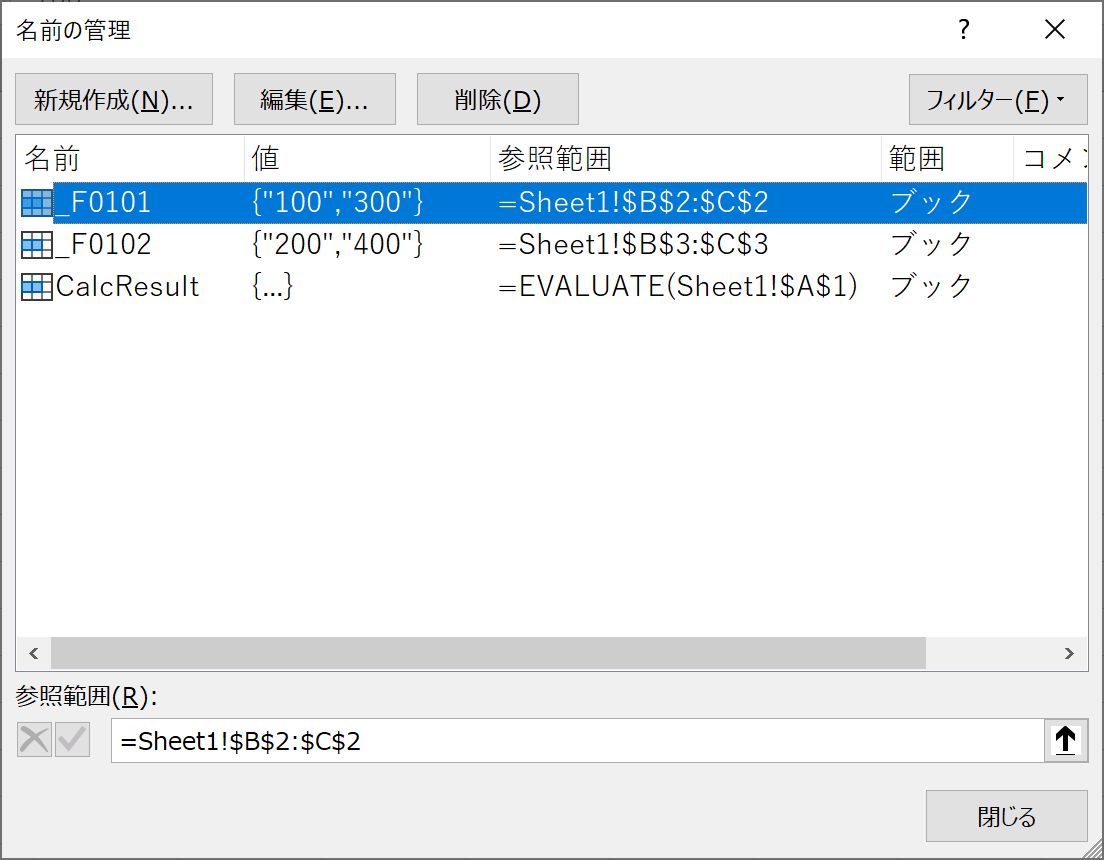The width and height of the screenshot is (1104, 860).
Task: Click the _F0101 named range icon
Action: (37, 203)
